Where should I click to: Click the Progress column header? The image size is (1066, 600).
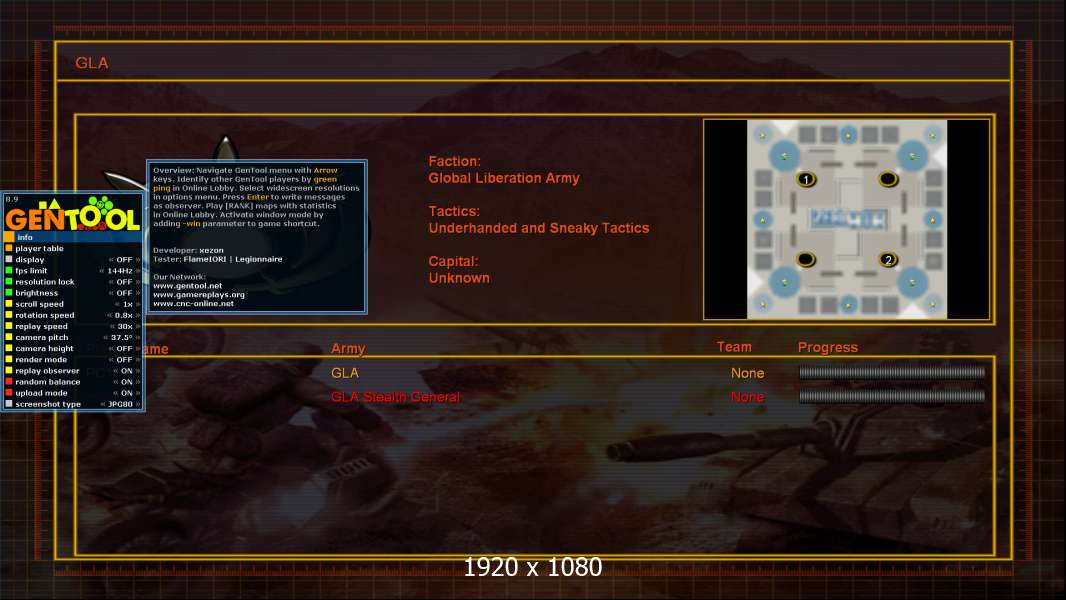coord(827,347)
